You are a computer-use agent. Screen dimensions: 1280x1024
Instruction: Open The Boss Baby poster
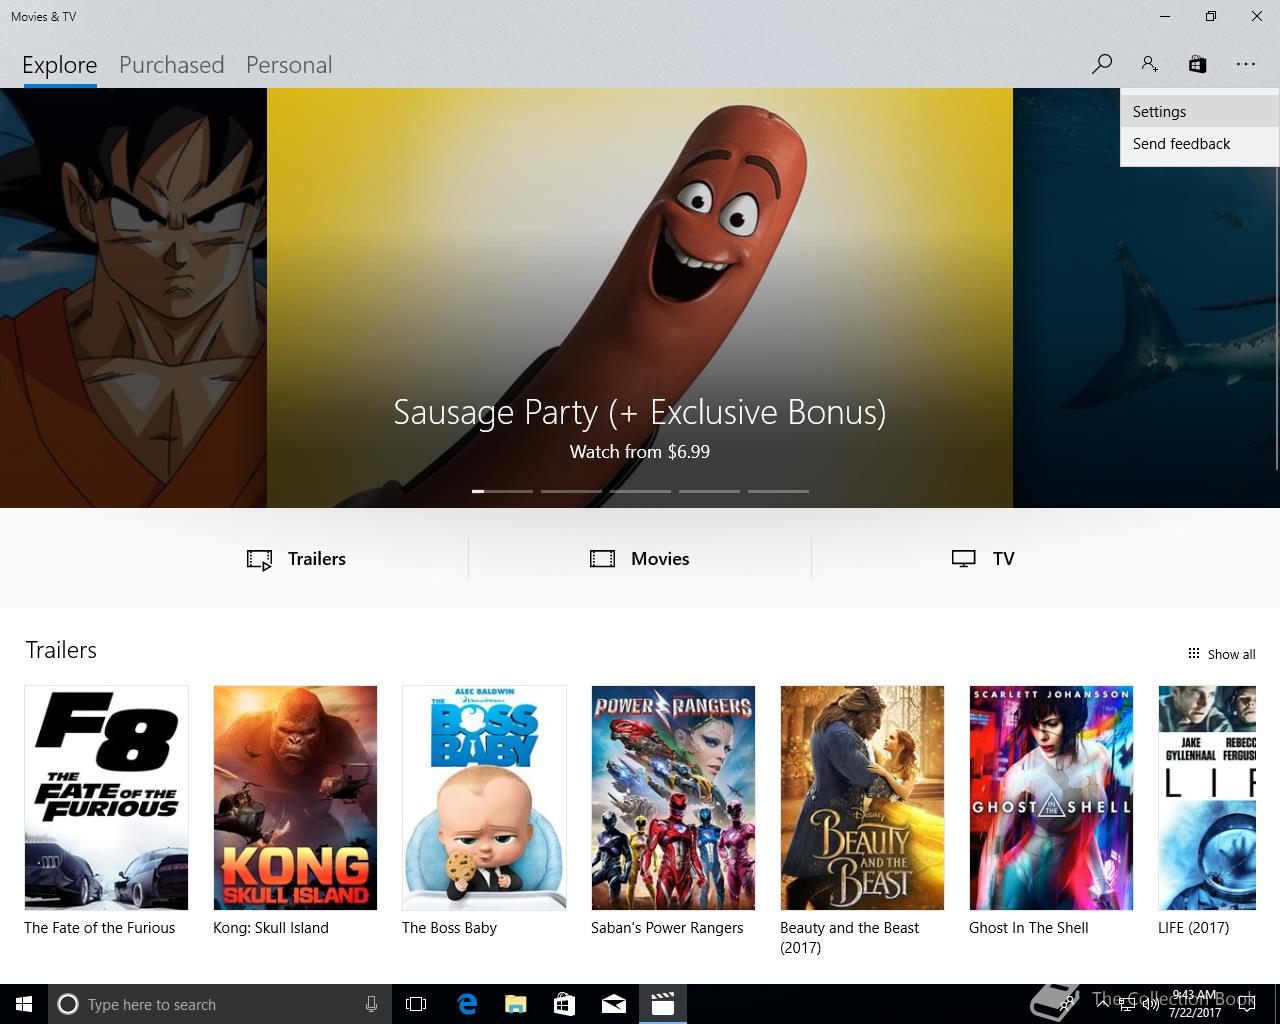pos(484,798)
